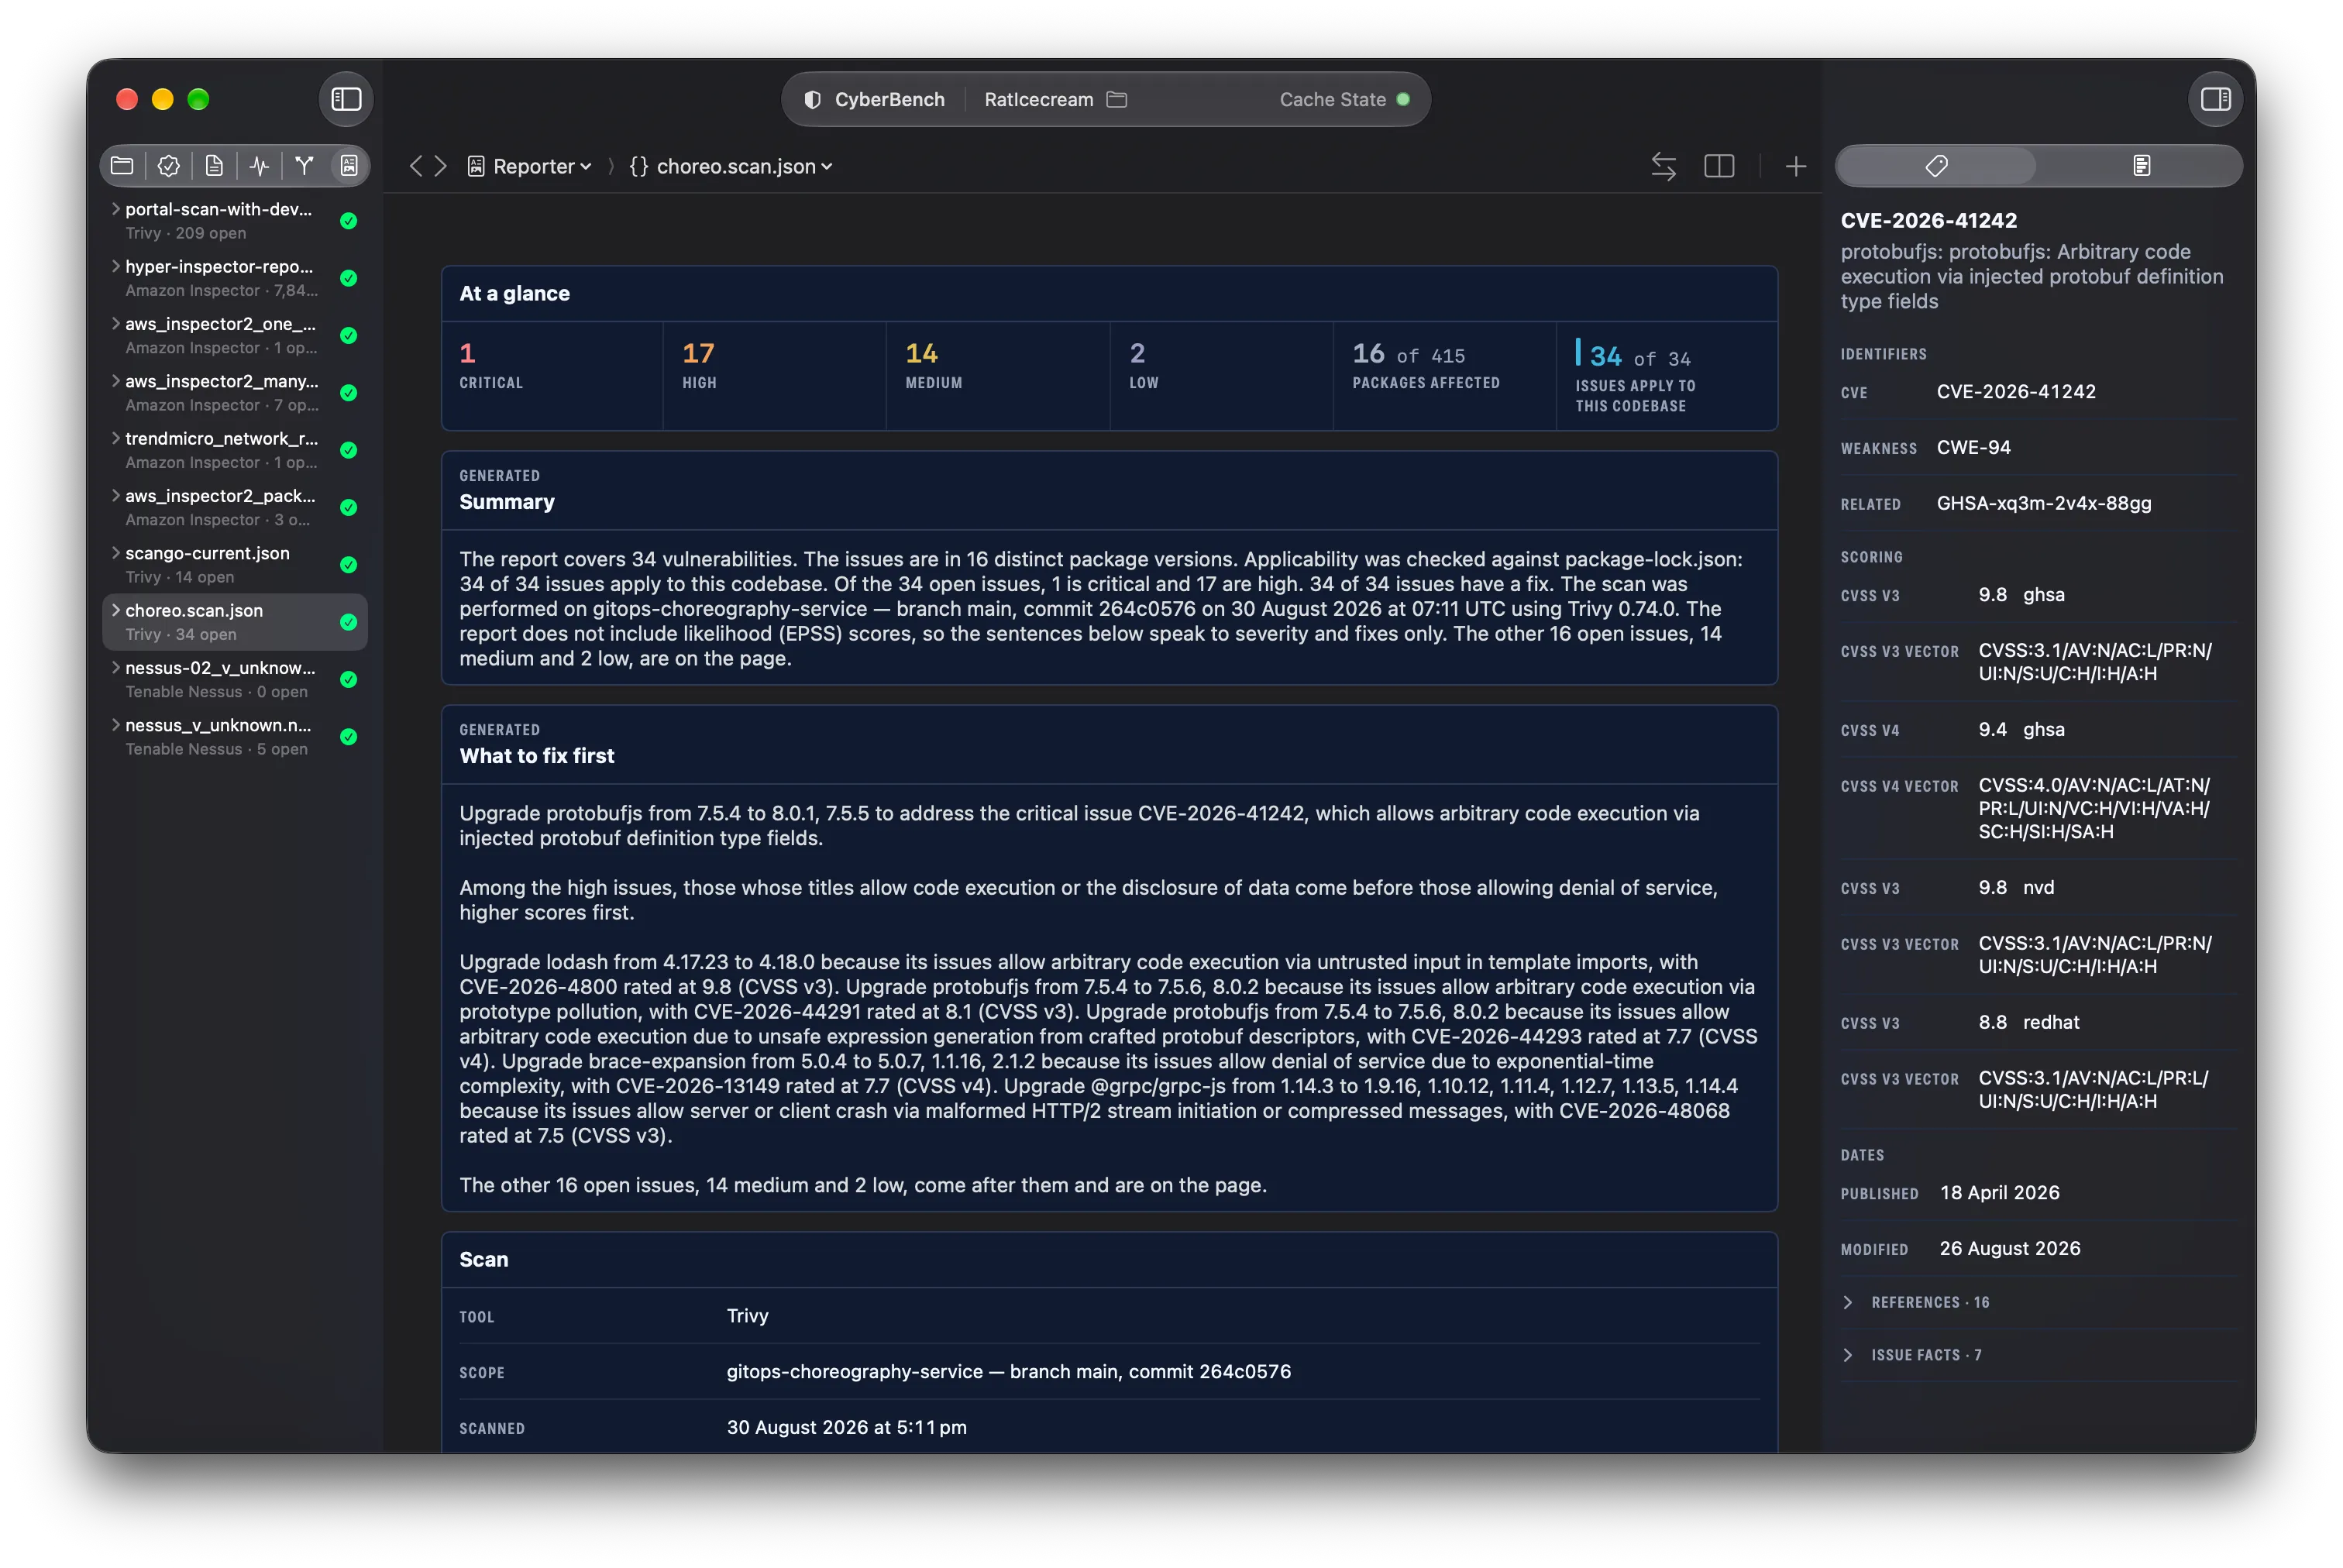The height and width of the screenshot is (1568, 2343).
Task: Open the document navigator icon in sidebar
Action: pyautogui.click(x=214, y=166)
